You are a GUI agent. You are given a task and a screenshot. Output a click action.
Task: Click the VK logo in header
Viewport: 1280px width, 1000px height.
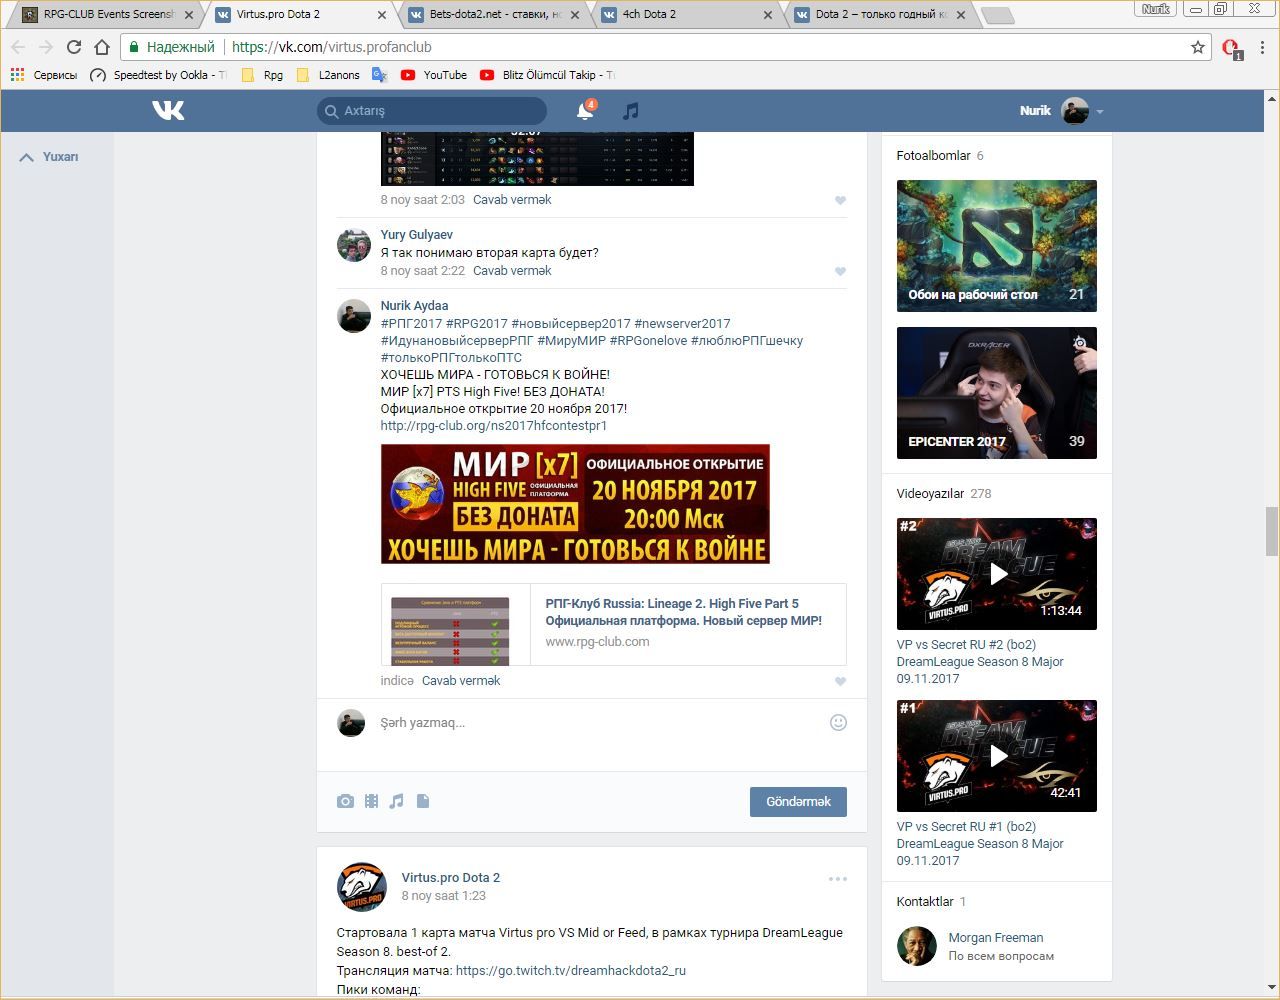coord(168,110)
